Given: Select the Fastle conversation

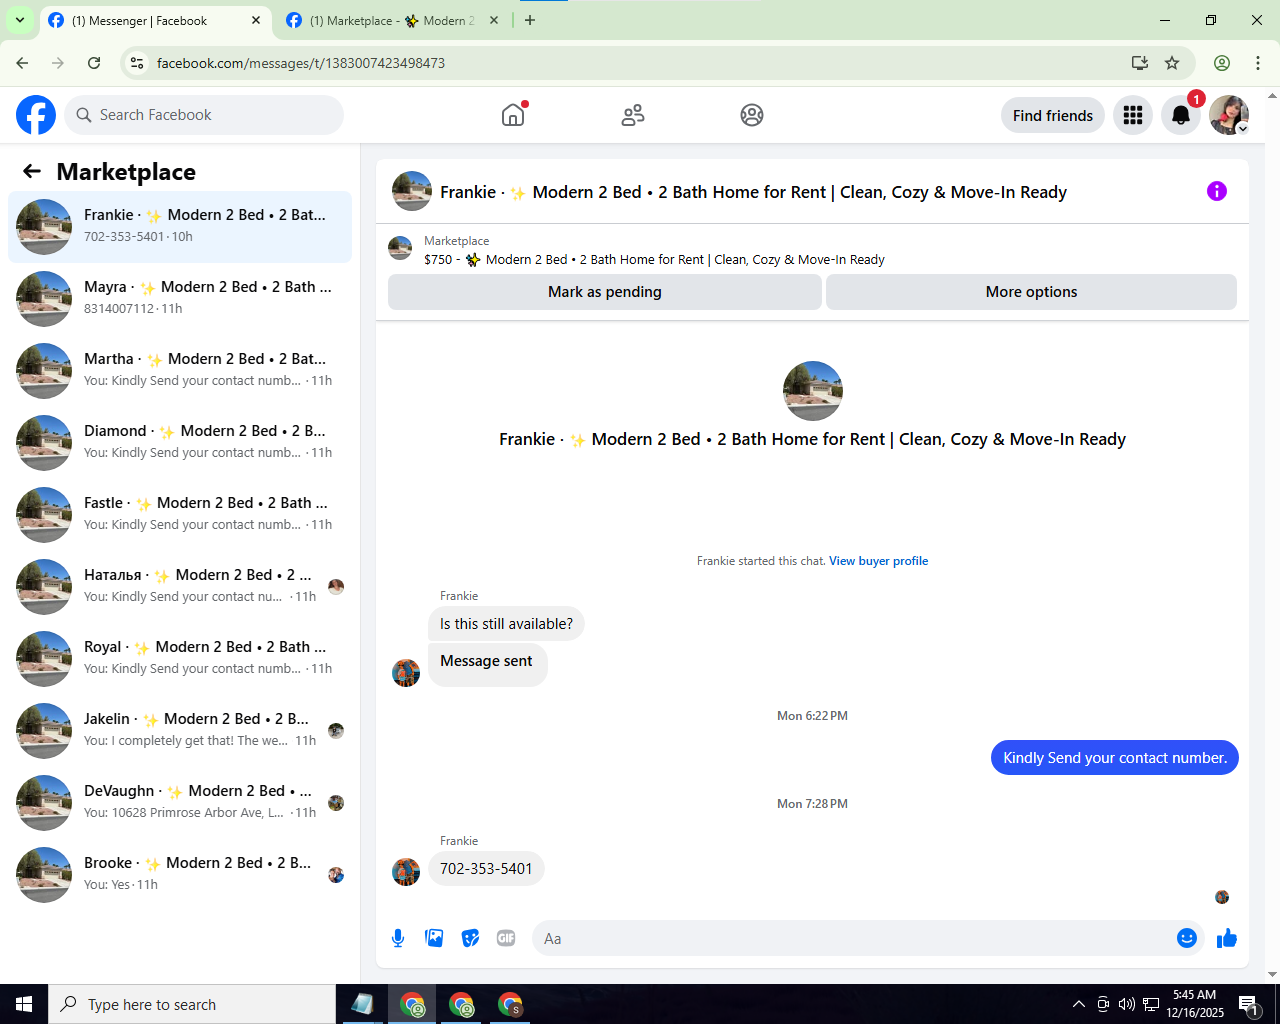Looking at the screenshot, I should tap(180, 515).
